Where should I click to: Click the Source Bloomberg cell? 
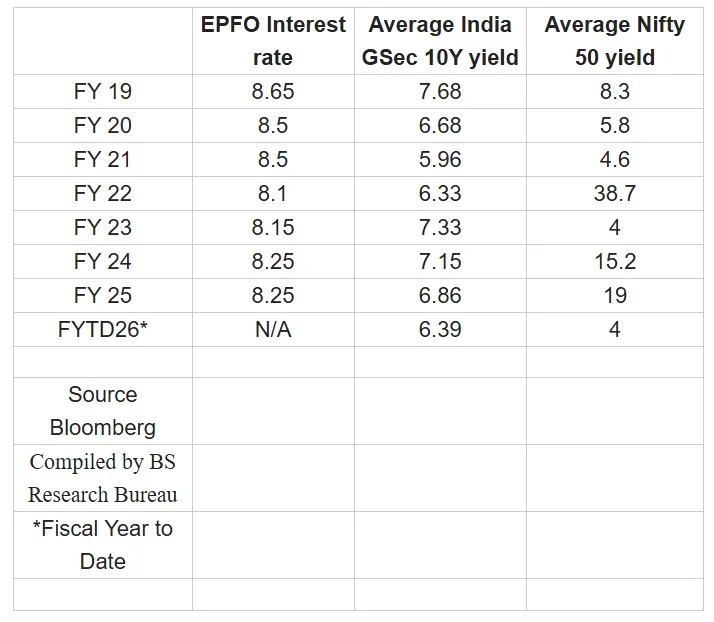(102, 411)
